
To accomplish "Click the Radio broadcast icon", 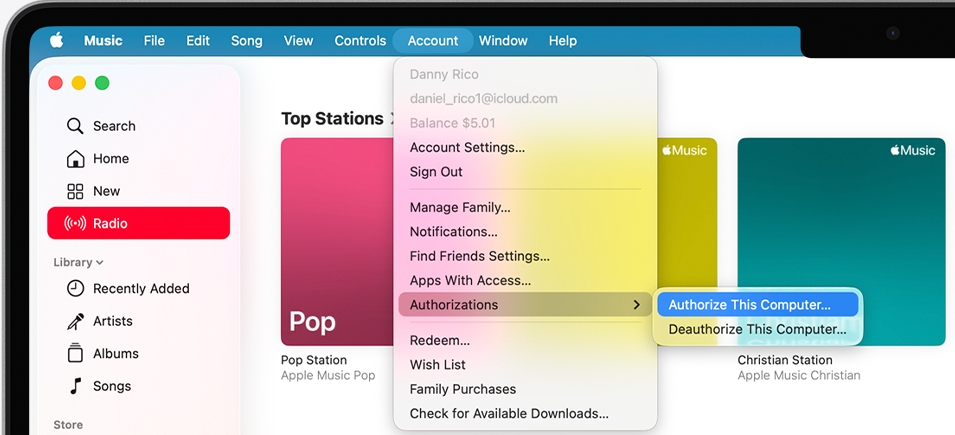I will point(75,224).
